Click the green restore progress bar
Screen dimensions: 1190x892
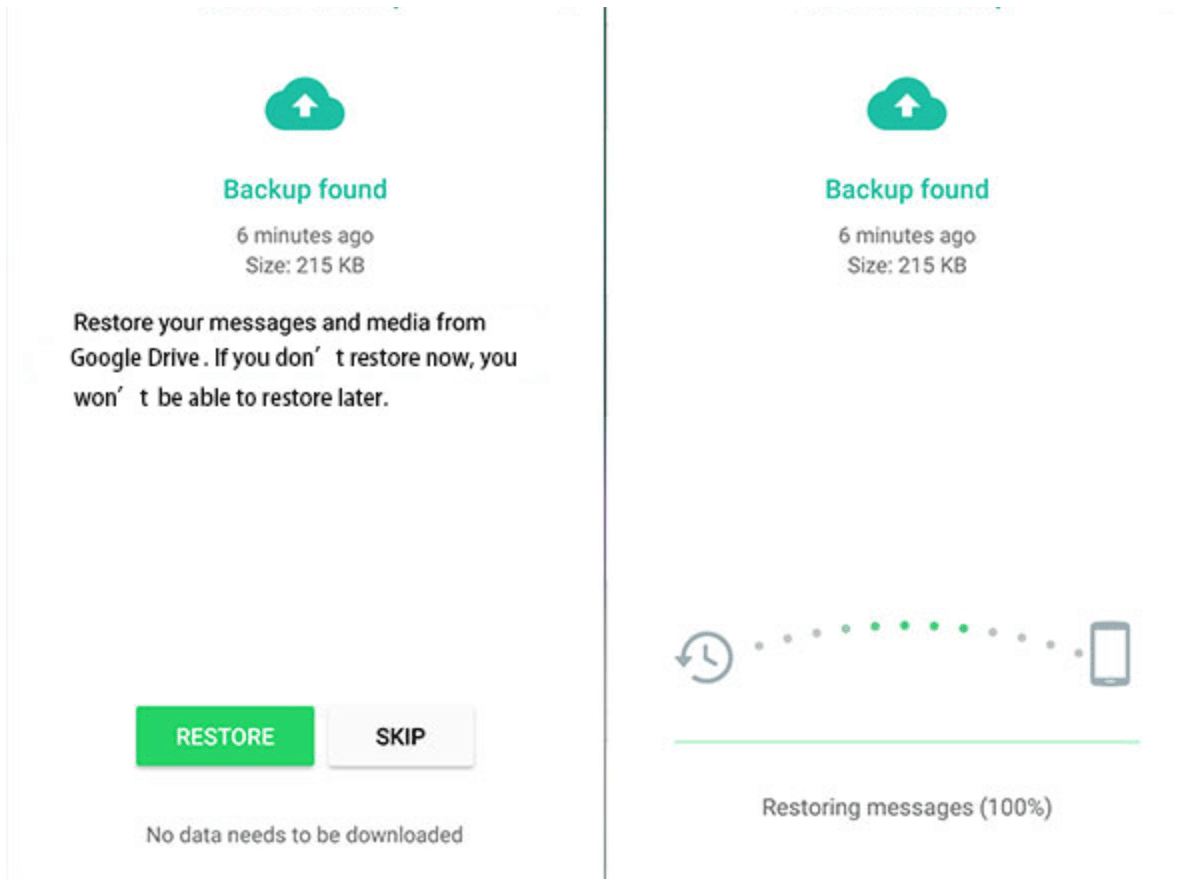pyautogui.click(x=907, y=741)
